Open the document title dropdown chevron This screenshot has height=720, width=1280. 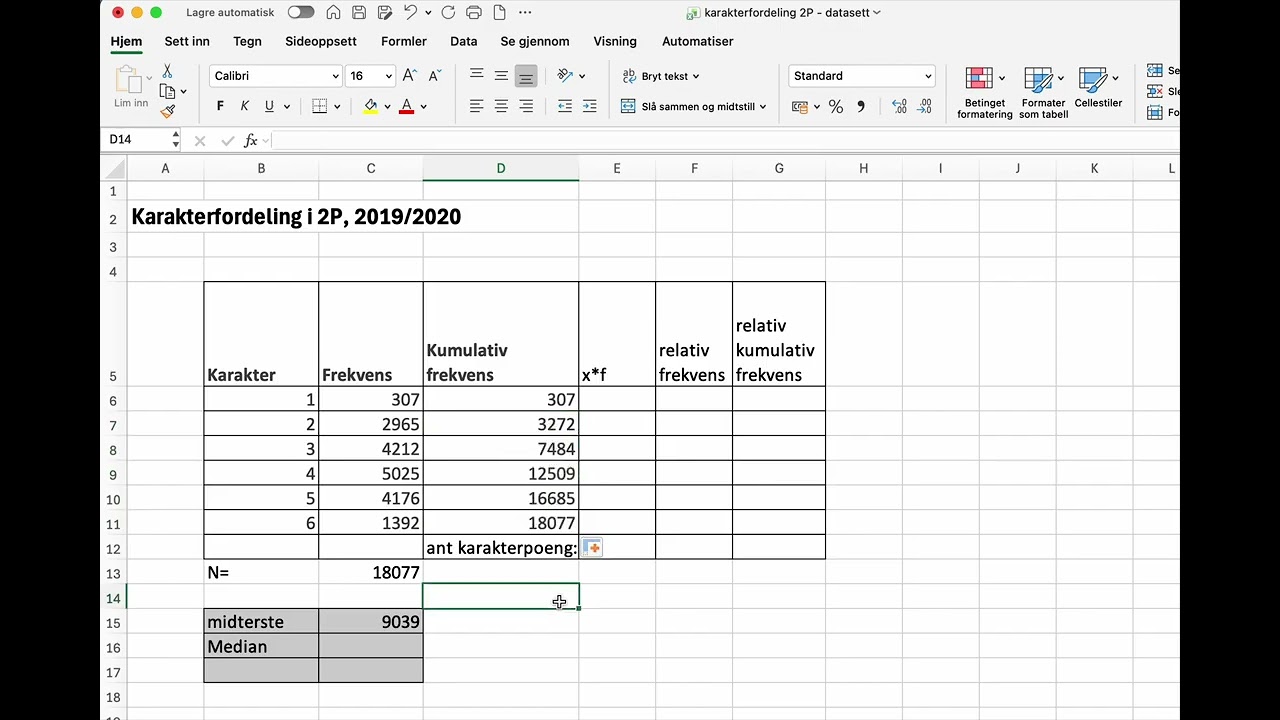point(877,13)
